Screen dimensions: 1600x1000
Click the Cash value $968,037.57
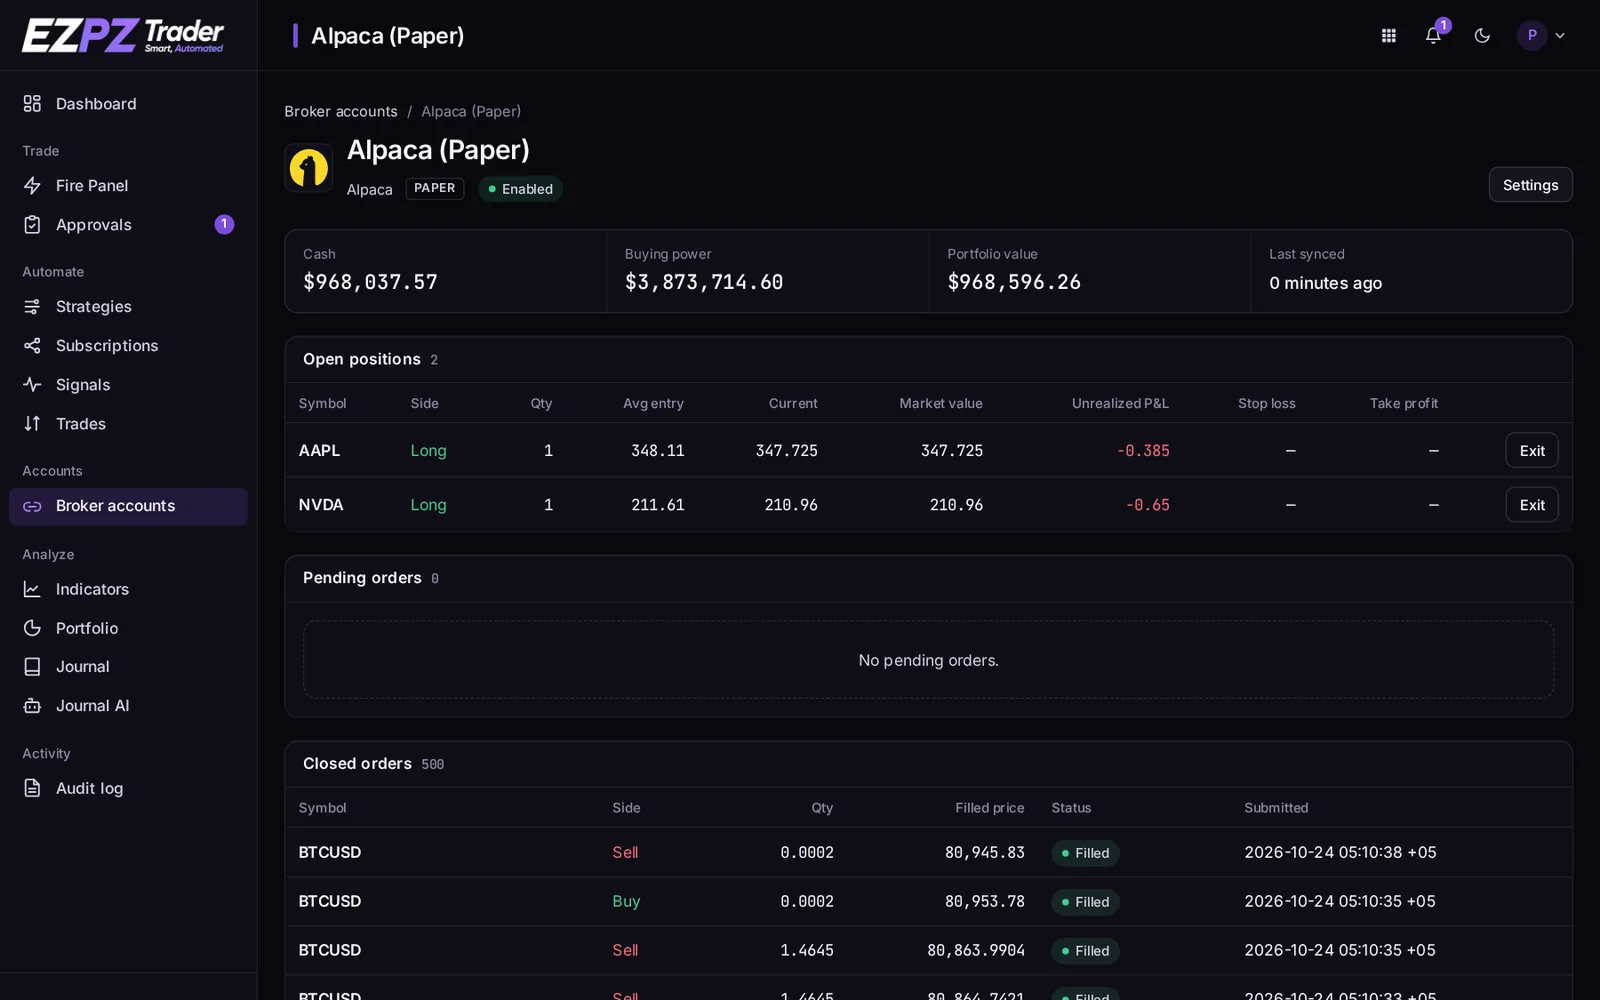click(x=370, y=282)
